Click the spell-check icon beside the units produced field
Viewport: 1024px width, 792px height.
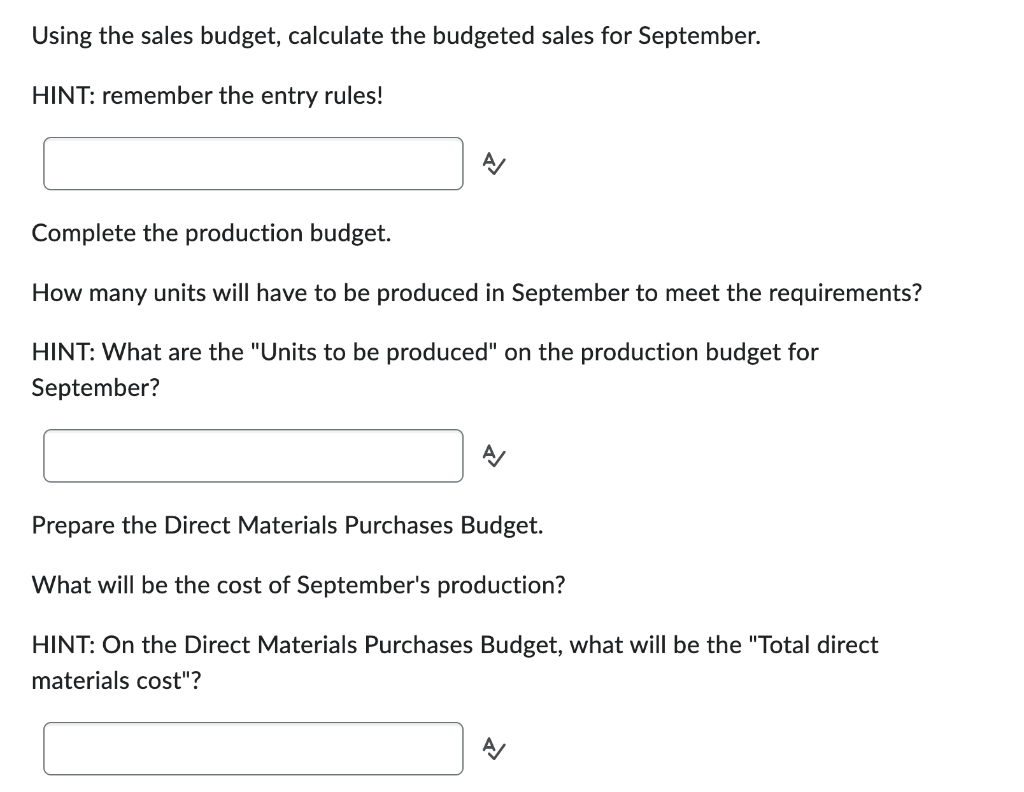pos(494,456)
